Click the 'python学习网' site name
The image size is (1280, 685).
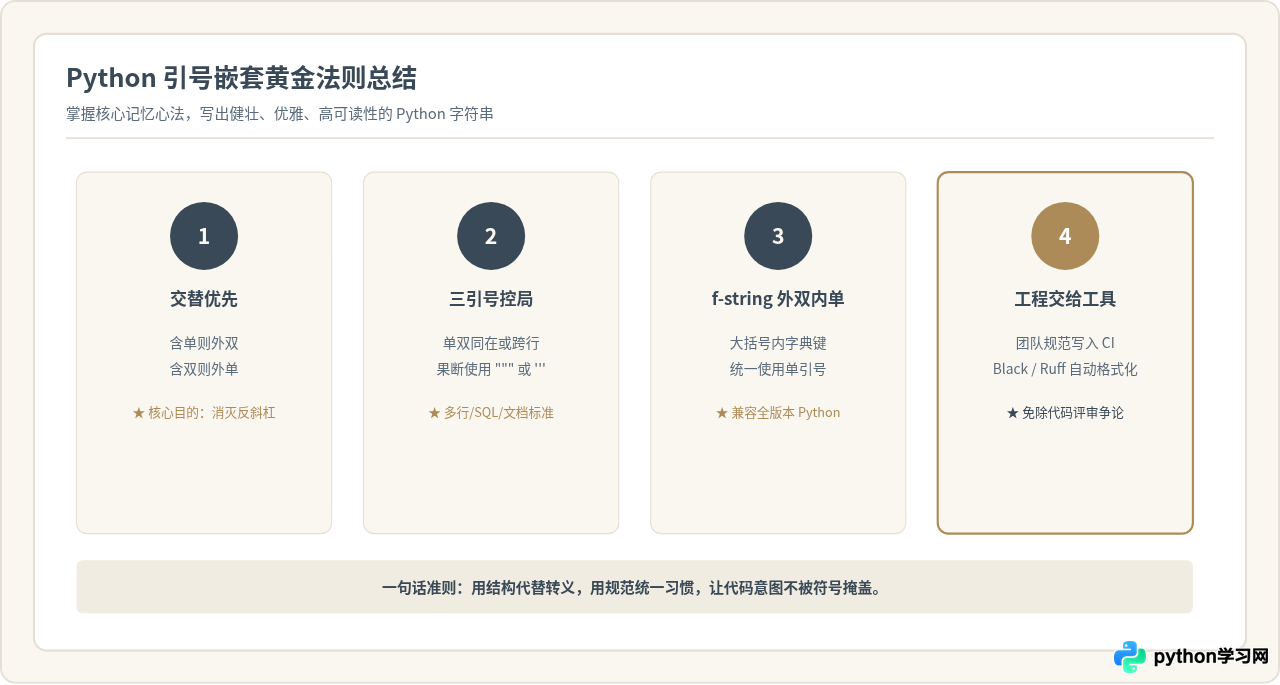(x=1211, y=657)
